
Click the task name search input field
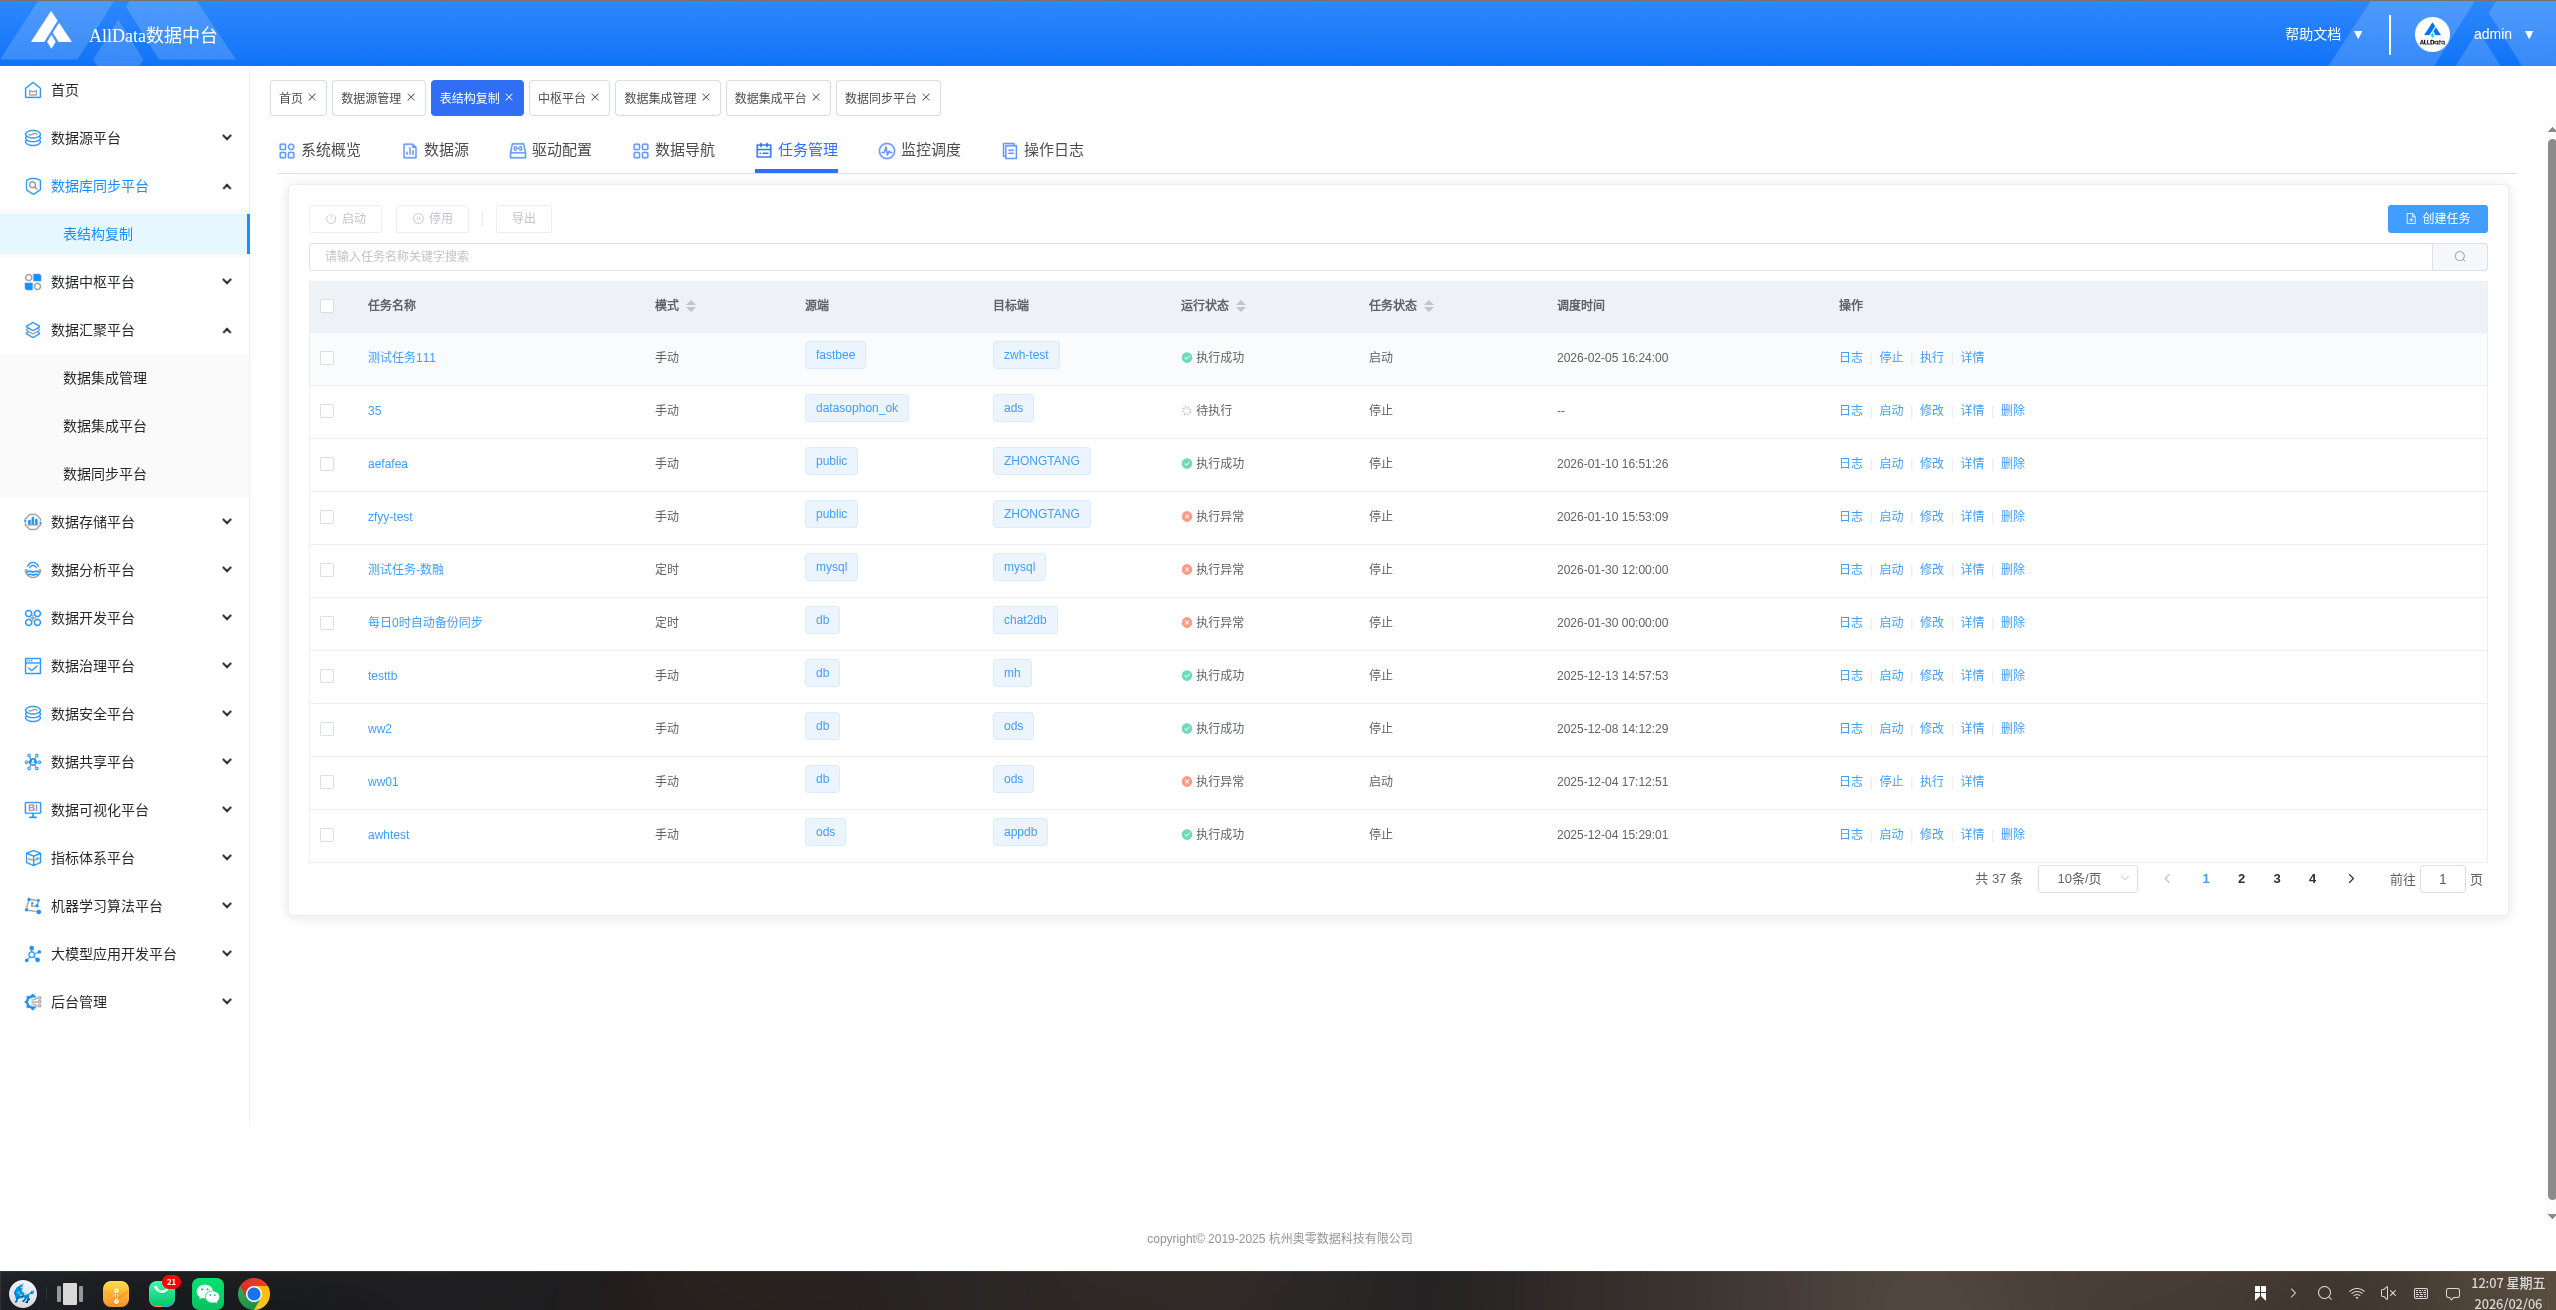pyautogui.click(x=1370, y=257)
